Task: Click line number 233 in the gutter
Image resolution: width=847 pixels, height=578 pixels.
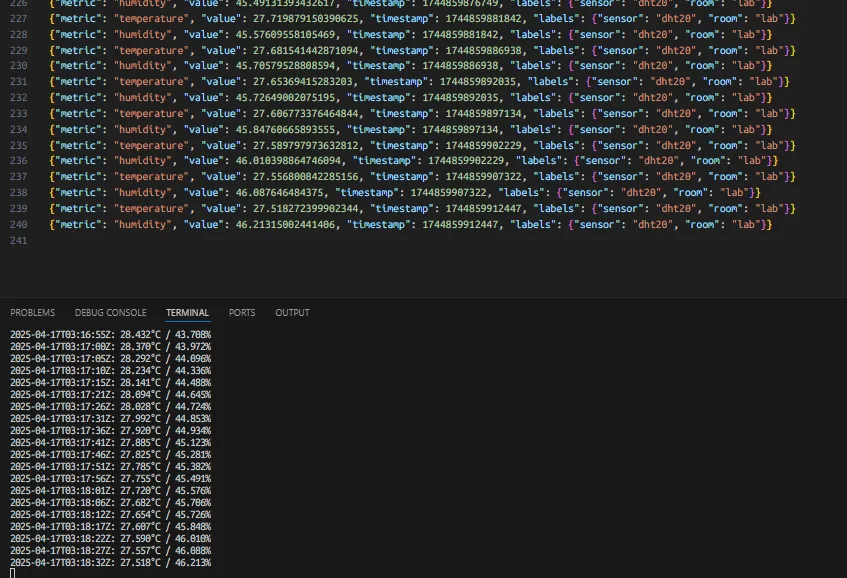Action: tap(16, 113)
